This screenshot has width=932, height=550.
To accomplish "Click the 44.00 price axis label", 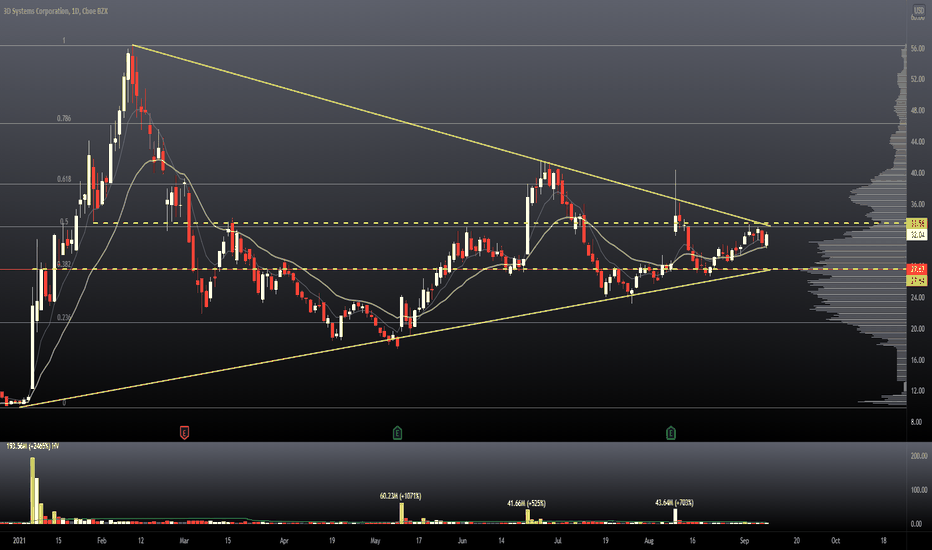I will (x=917, y=142).
